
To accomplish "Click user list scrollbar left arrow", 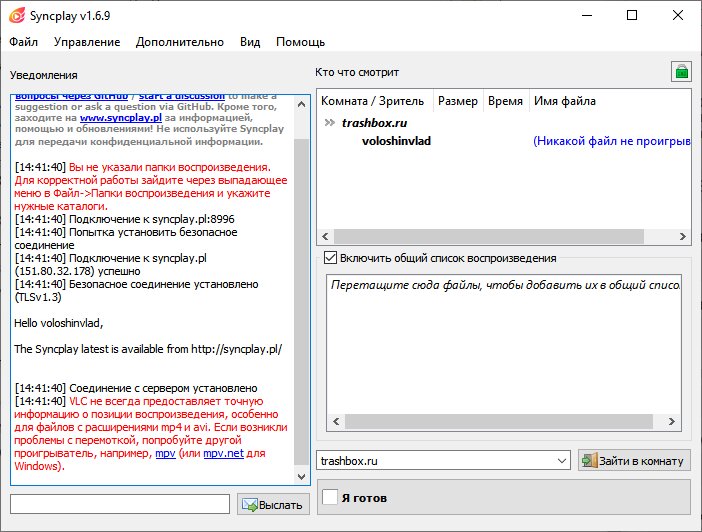I will [x=325, y=236].
